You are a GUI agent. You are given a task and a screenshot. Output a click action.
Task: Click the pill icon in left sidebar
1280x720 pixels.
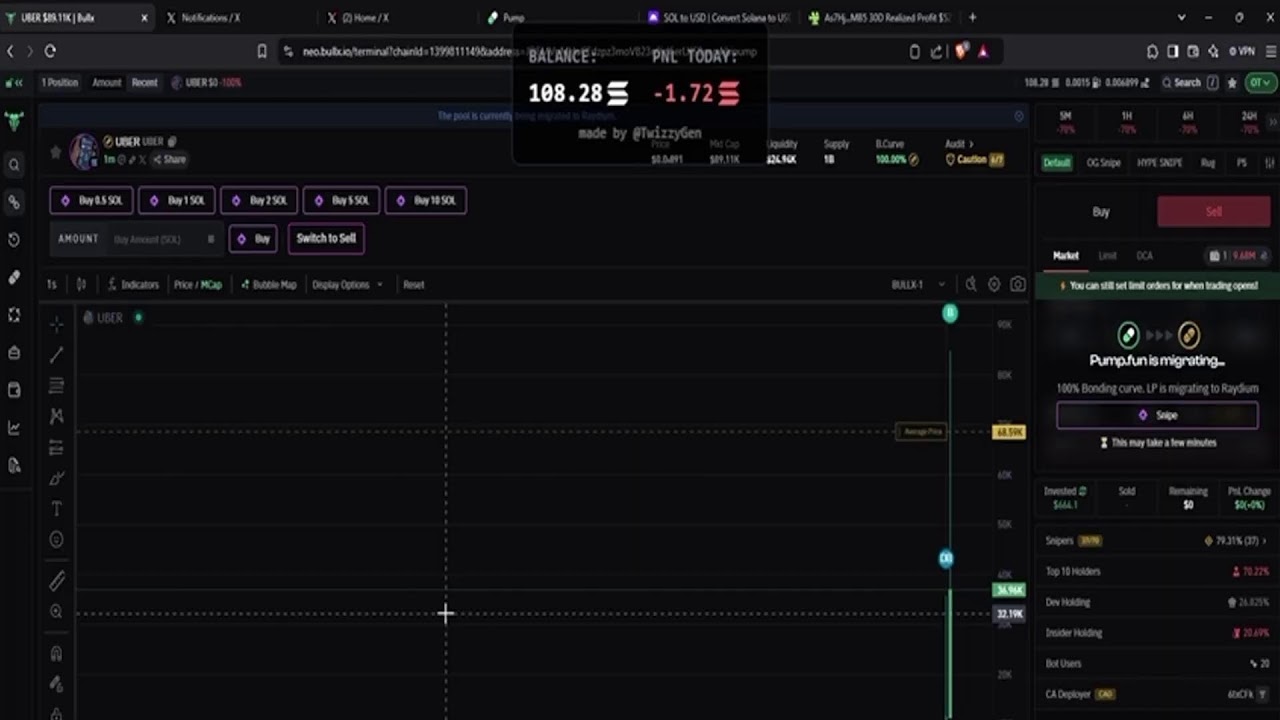click(x=14, y=277)
